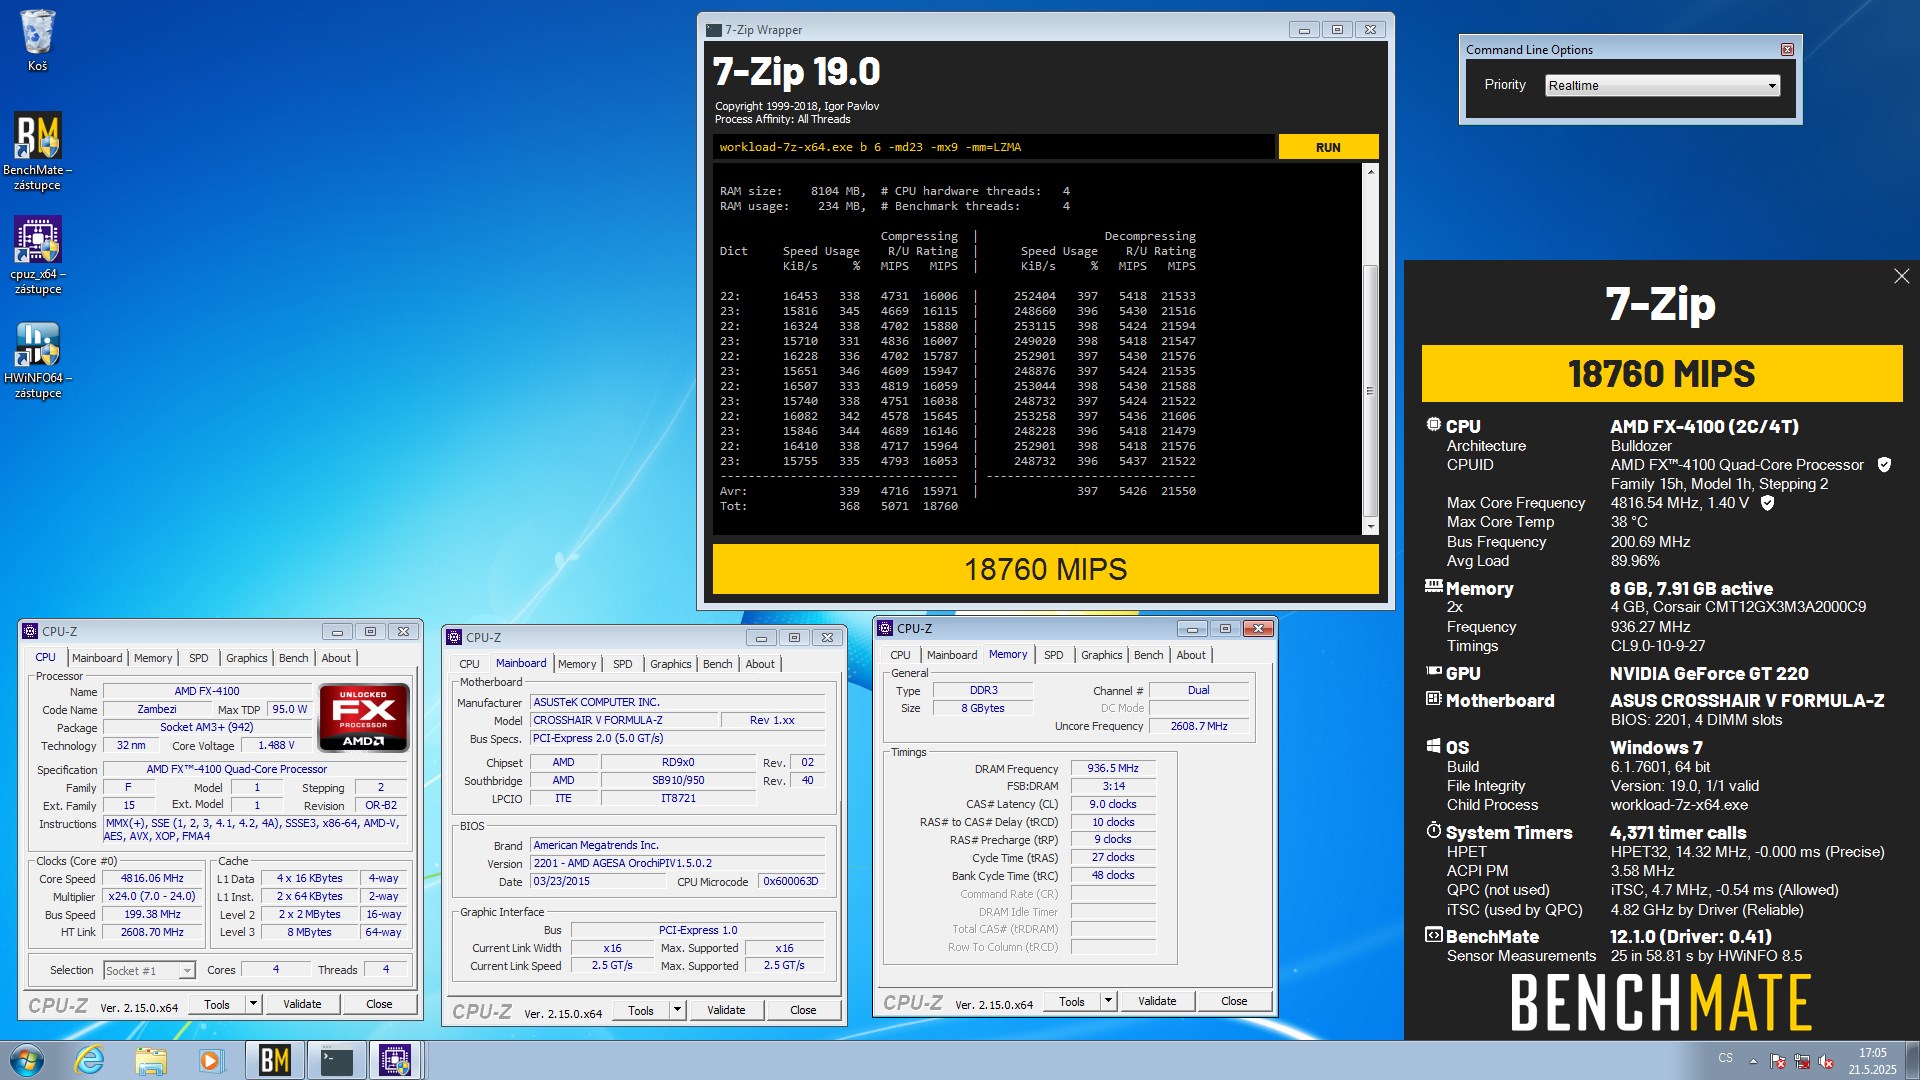Expand the Tools dropdown arrow in CPU-Z Mainboard window
Screen dimensions: 1920x1080
677,1010
